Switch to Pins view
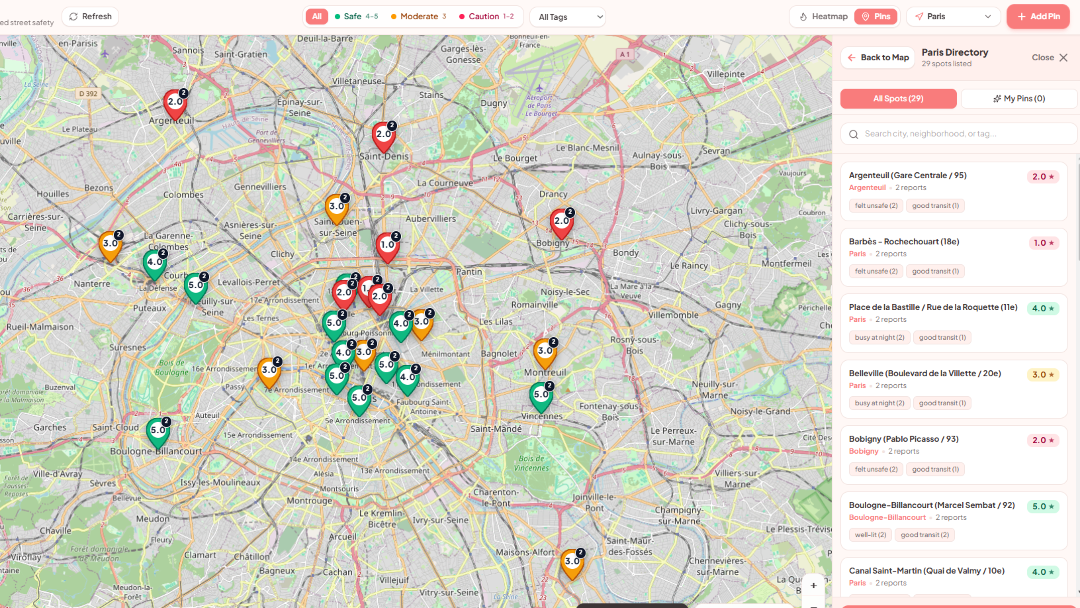The image size is (1080, 608). [876, 17]
